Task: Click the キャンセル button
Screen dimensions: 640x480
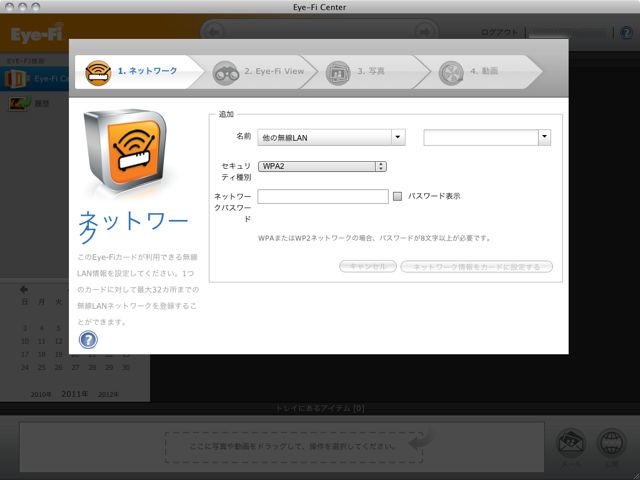Action: [x=368, y=267]
